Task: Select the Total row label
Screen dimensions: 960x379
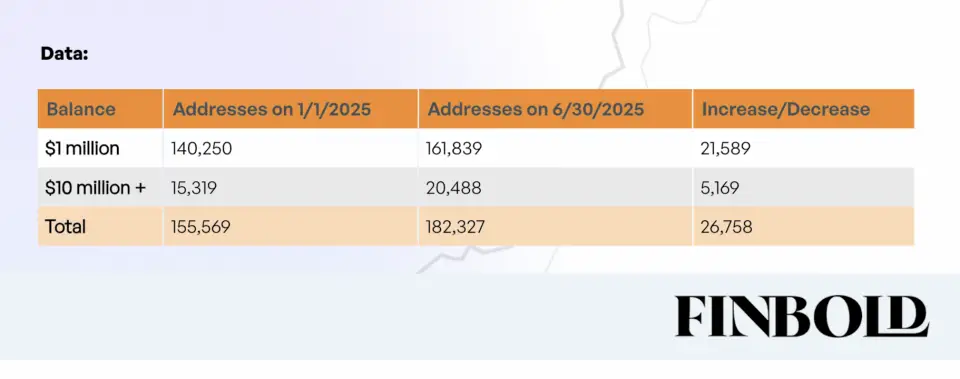Action: 66,227
